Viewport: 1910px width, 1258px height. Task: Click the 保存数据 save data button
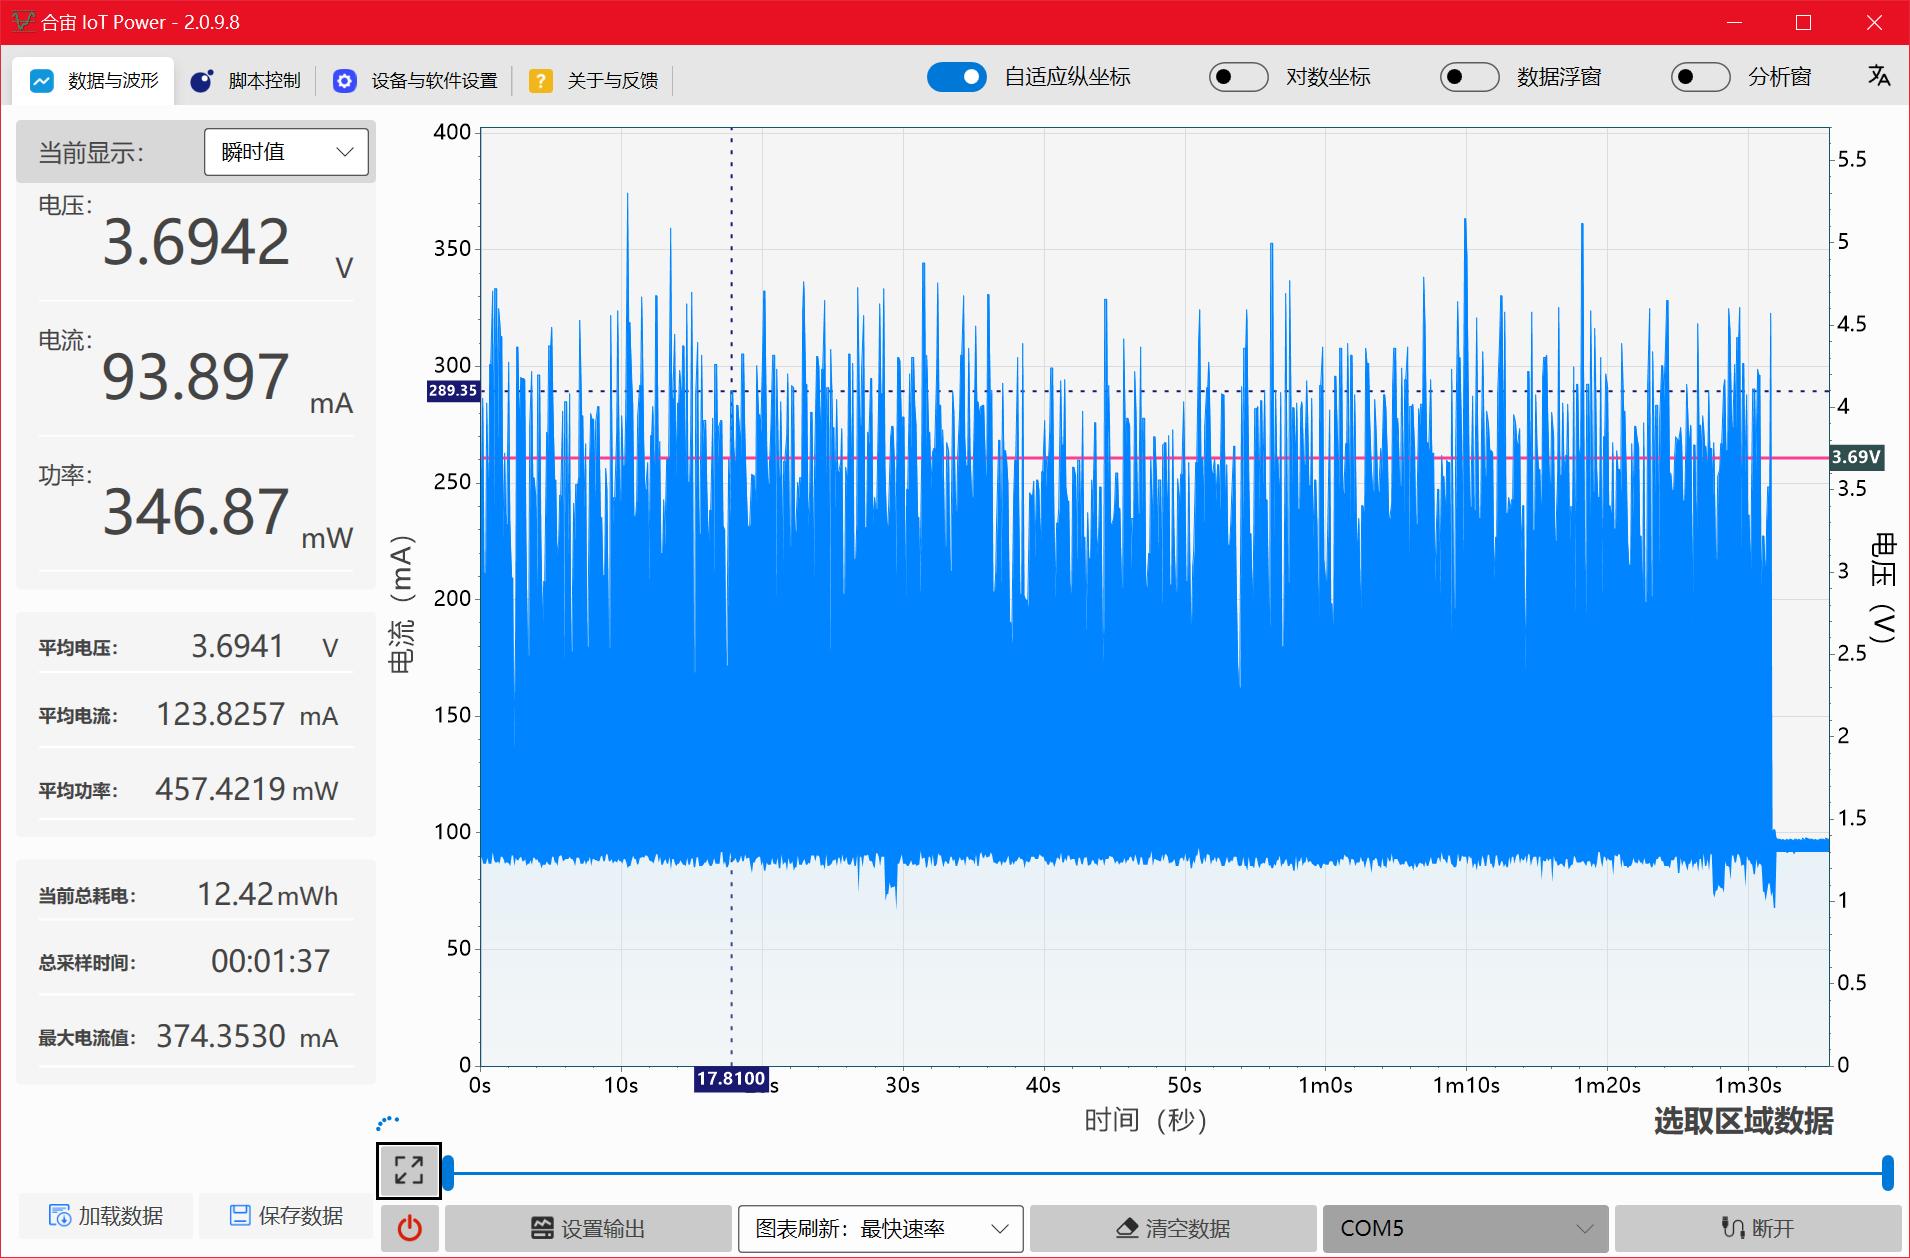286,1216
